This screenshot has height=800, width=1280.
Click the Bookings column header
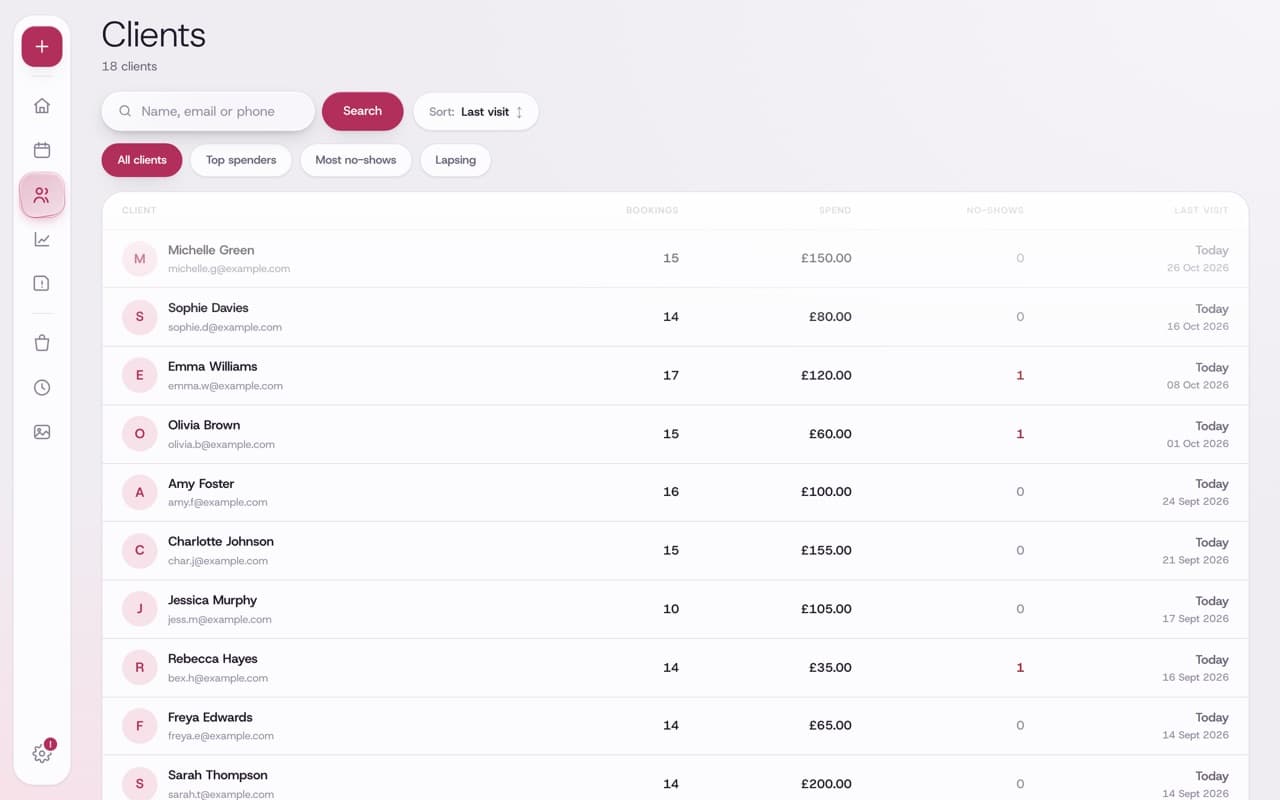652,211
